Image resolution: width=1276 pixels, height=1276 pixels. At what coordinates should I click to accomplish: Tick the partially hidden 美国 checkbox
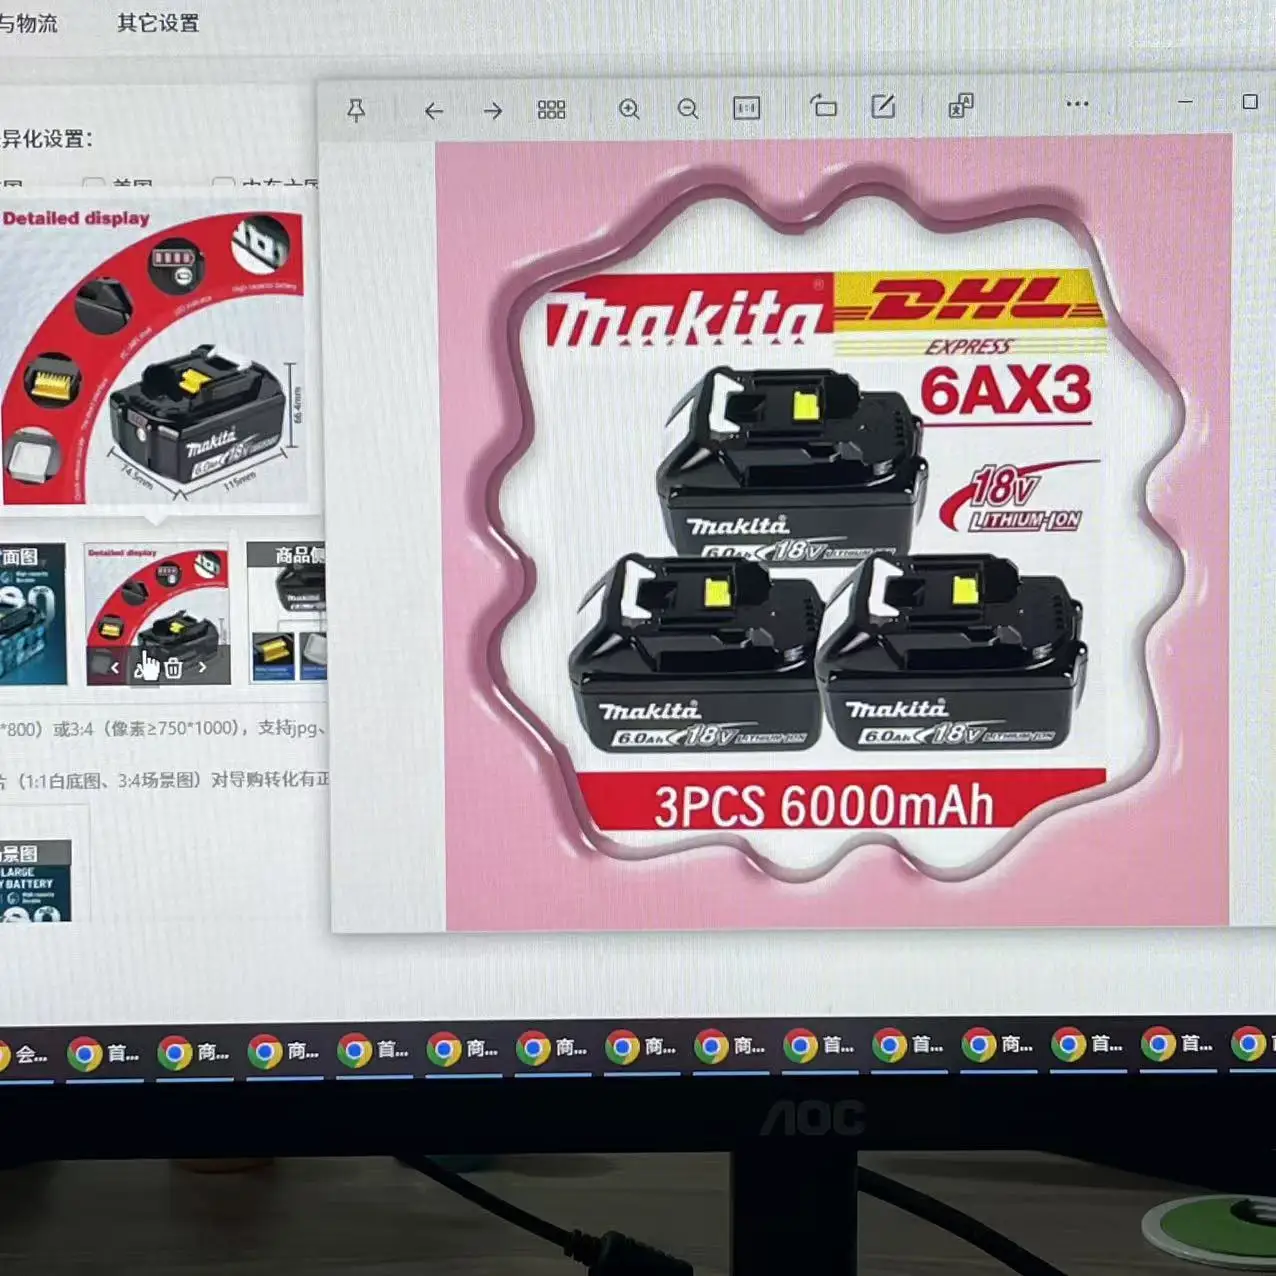click(94, 185)
